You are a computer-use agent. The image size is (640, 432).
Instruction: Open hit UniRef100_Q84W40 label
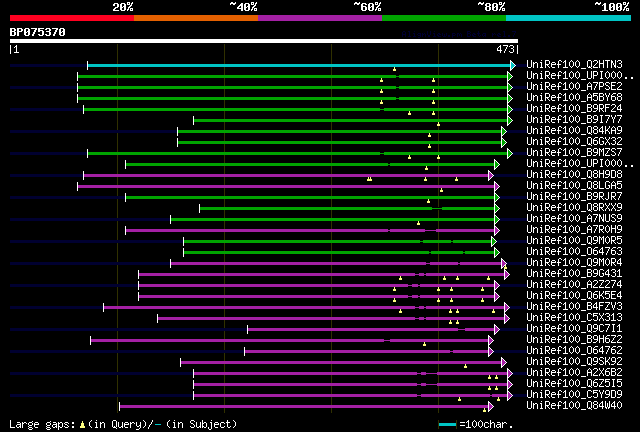tap(574, 406)
